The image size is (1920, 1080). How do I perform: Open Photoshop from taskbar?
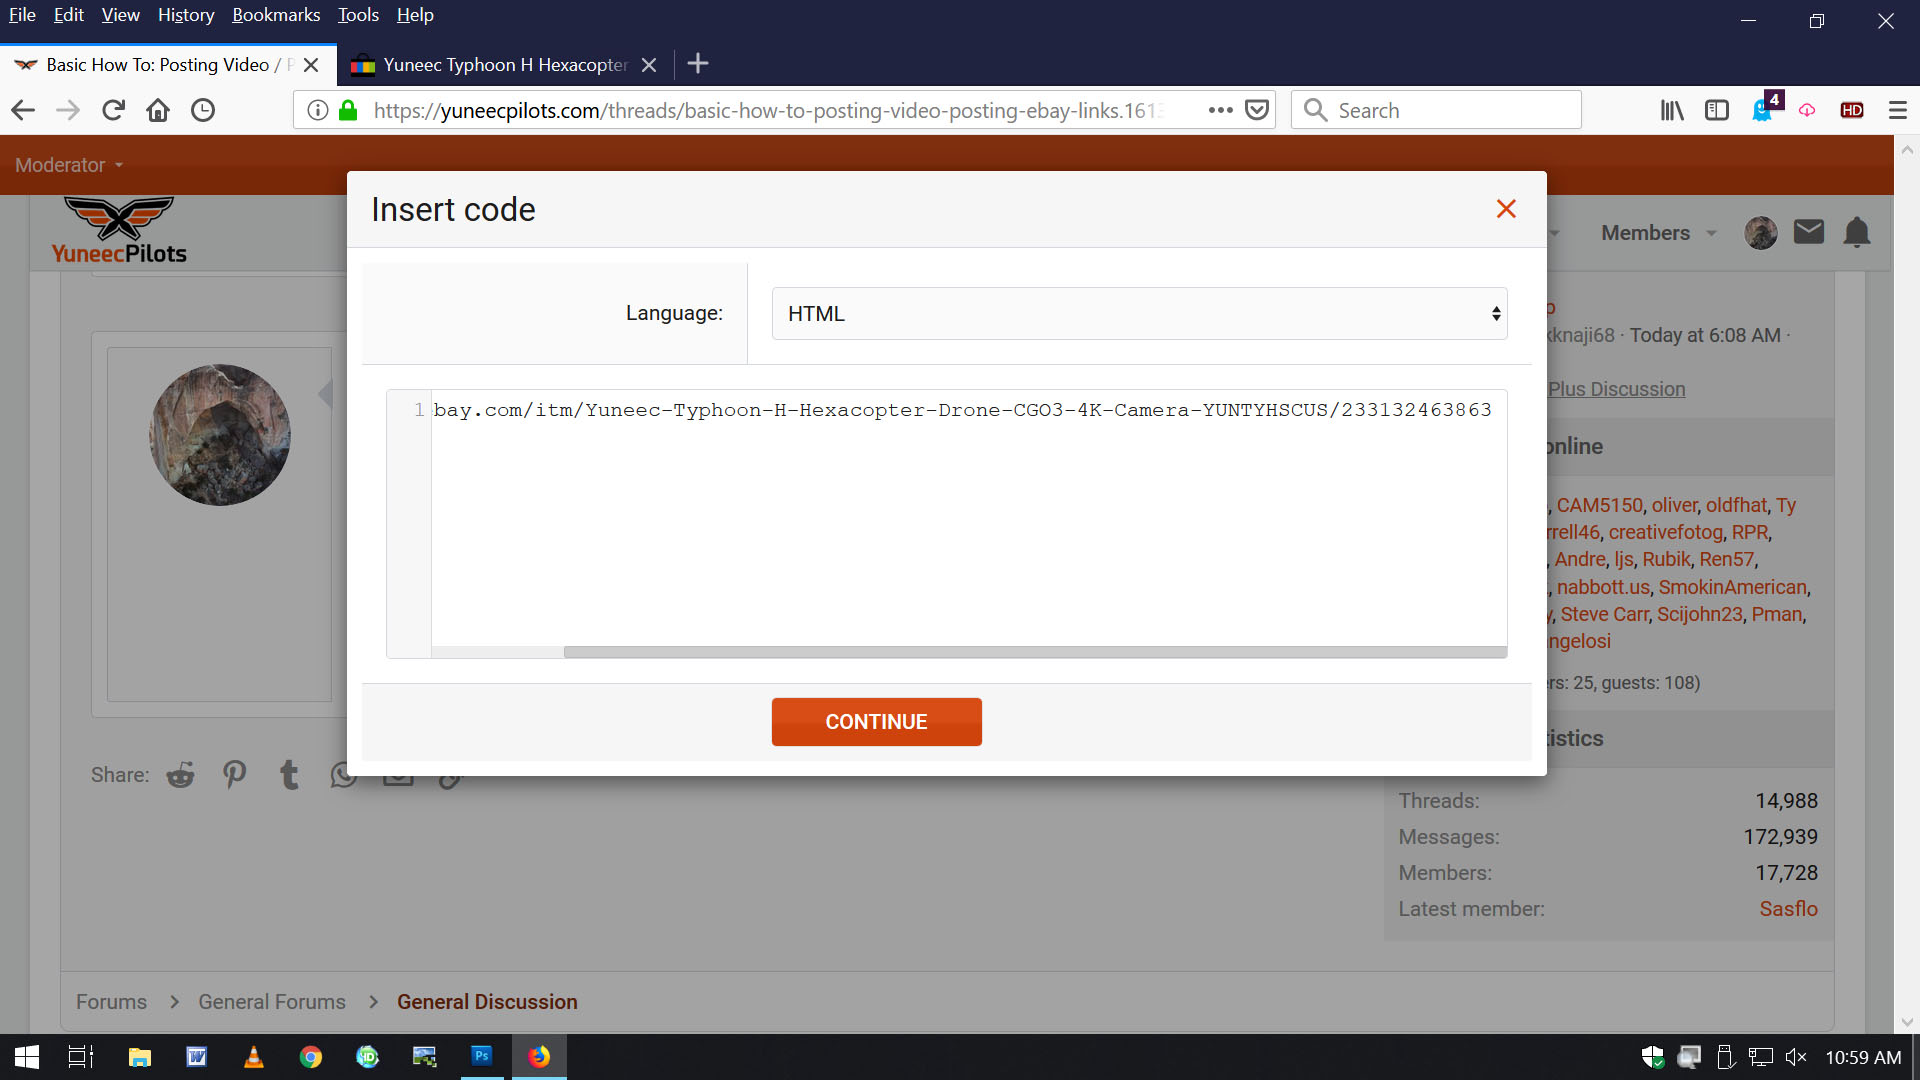click(482, 1057)
